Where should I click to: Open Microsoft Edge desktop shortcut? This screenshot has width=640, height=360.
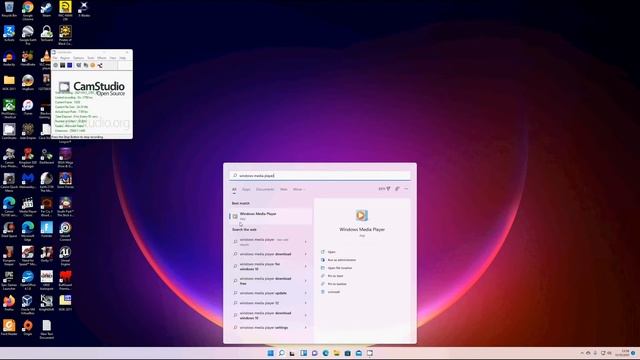click(28, 231)
